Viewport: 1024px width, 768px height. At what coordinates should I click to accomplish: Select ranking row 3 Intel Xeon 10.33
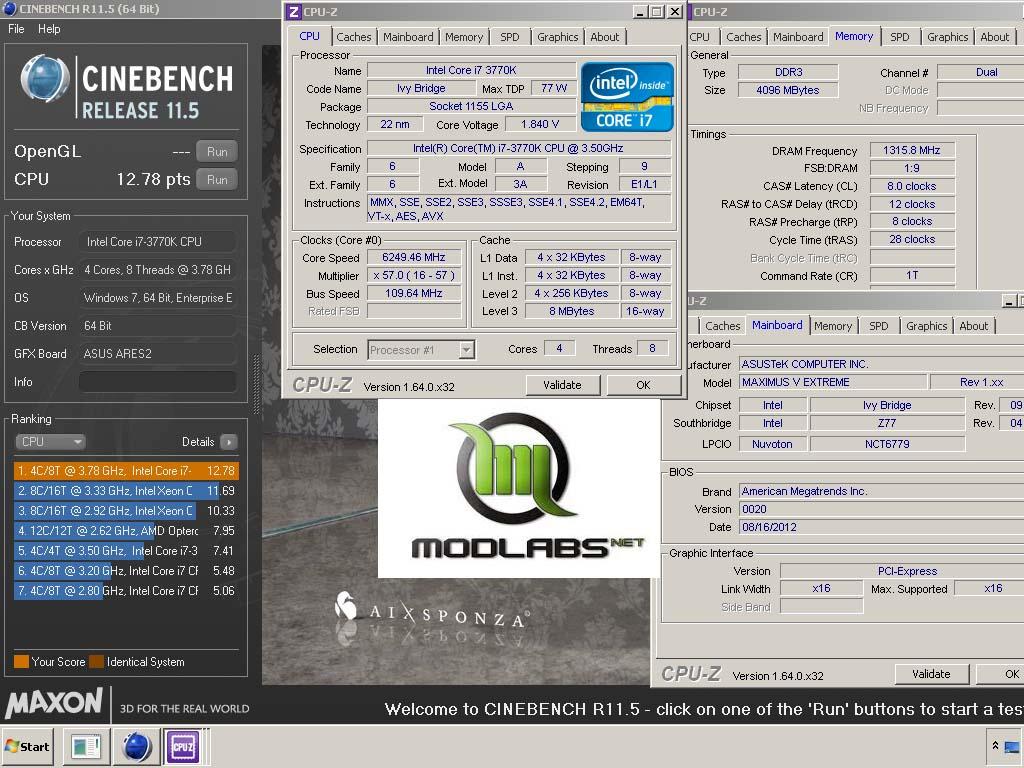coord(126,511)
